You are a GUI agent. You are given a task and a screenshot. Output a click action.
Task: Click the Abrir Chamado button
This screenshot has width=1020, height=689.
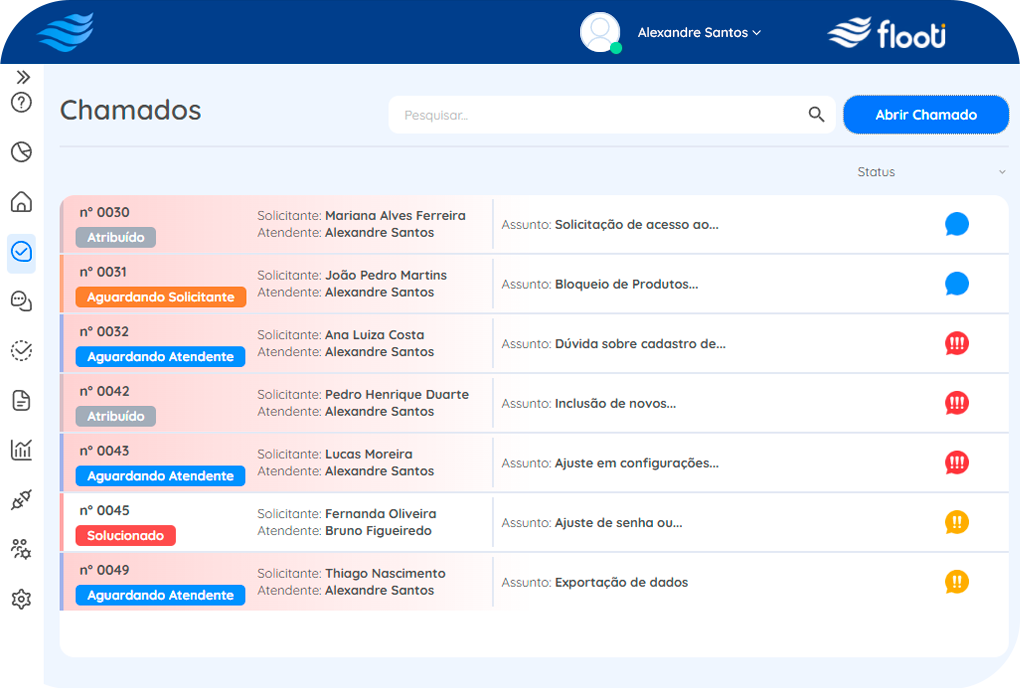pos(925,115)
